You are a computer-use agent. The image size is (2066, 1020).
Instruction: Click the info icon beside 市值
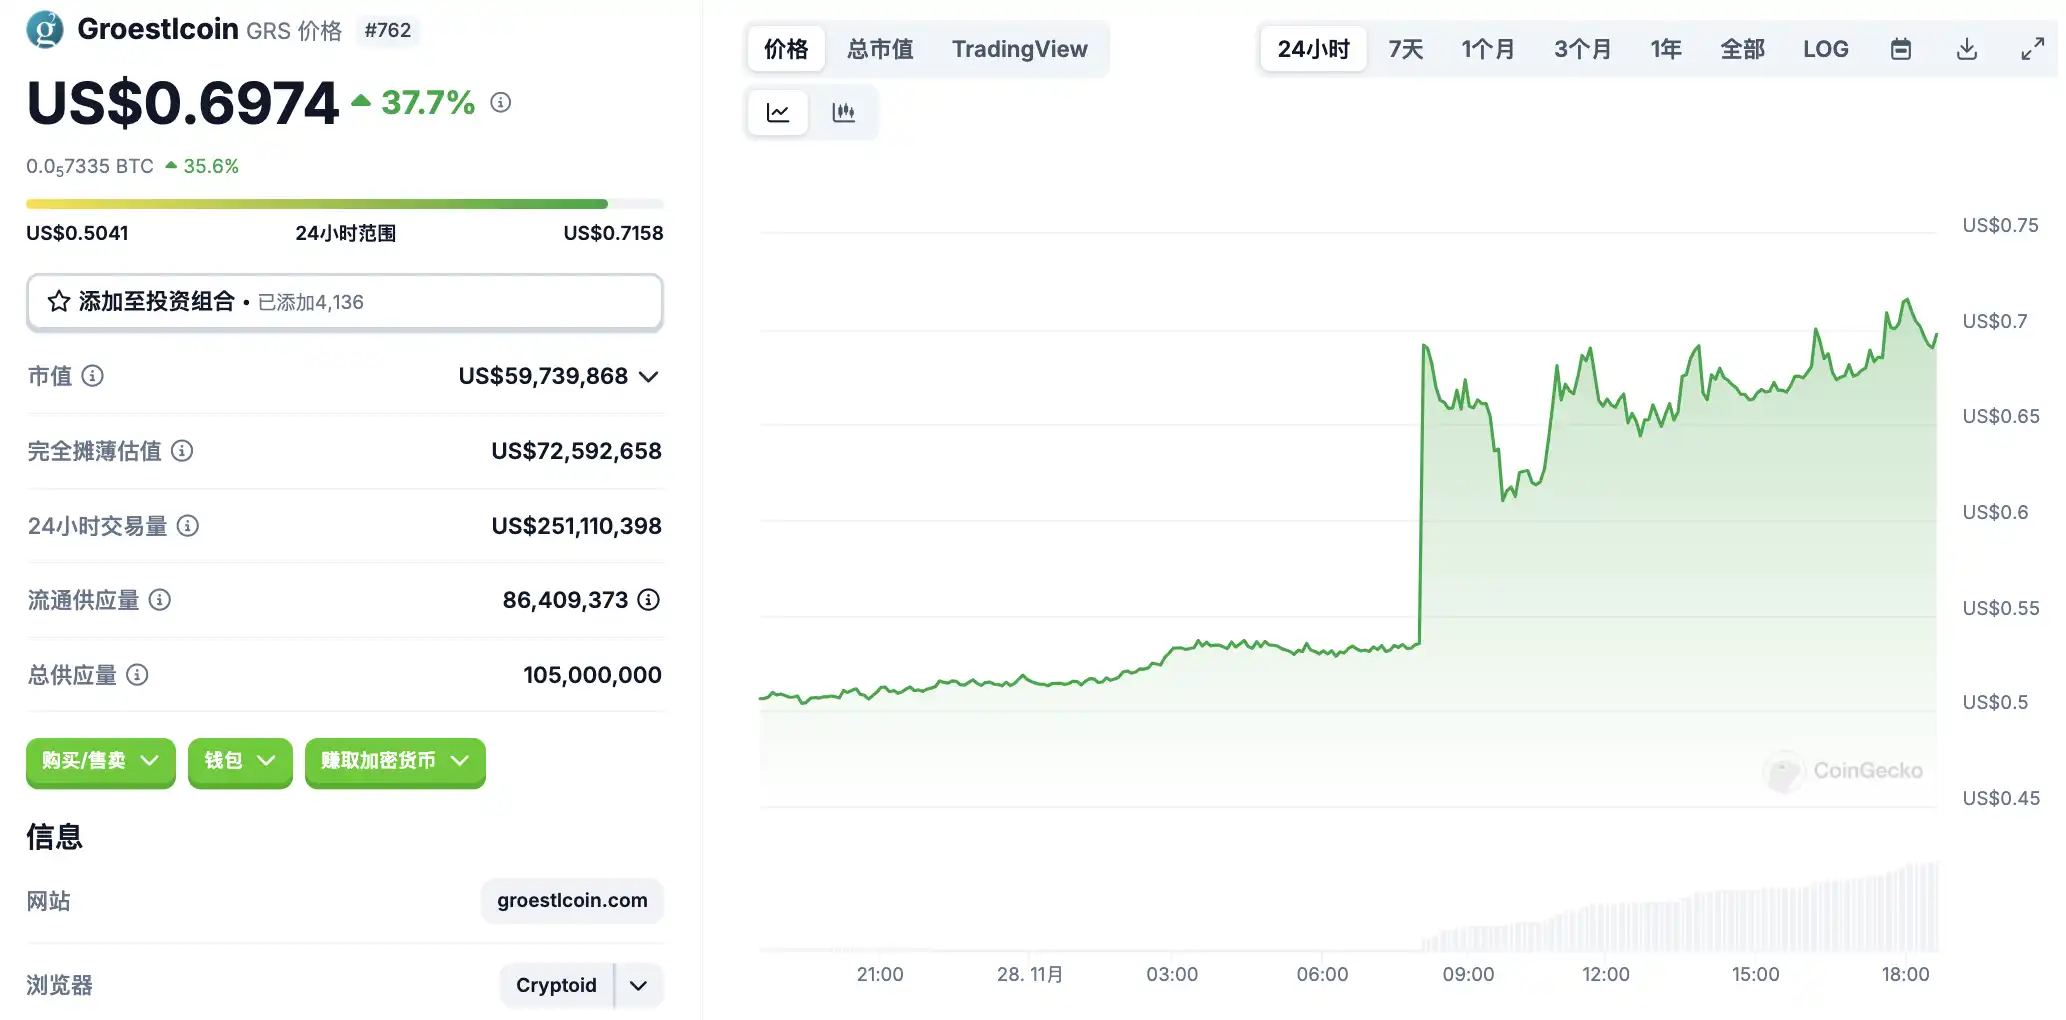tap(93, 376)
